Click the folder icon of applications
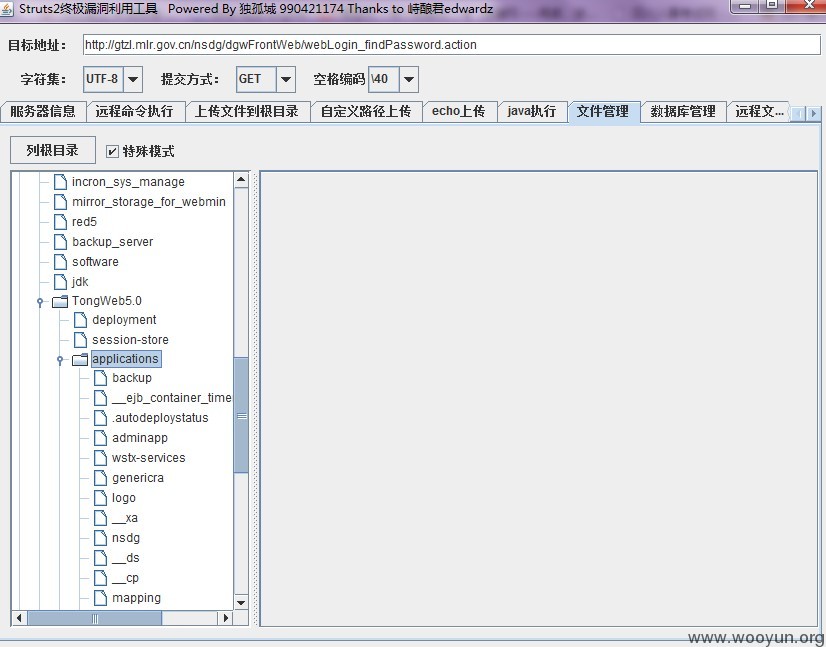Screen dimensions: 826x647 coord(80,359)
